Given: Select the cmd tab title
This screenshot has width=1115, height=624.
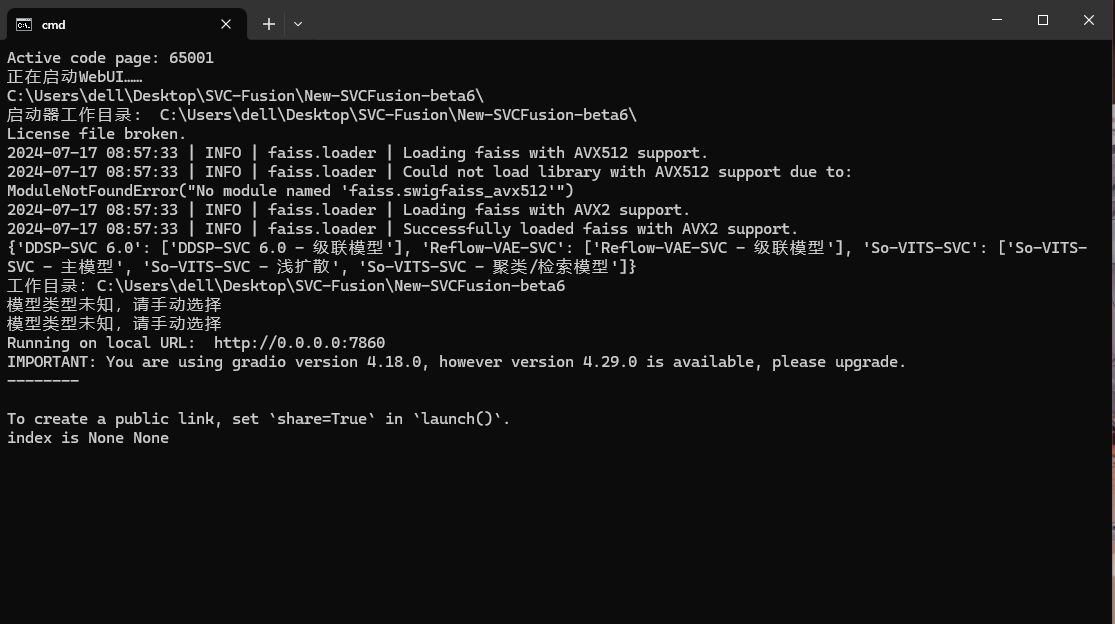Looking at the screenshot, I should [x=53, y=25].
